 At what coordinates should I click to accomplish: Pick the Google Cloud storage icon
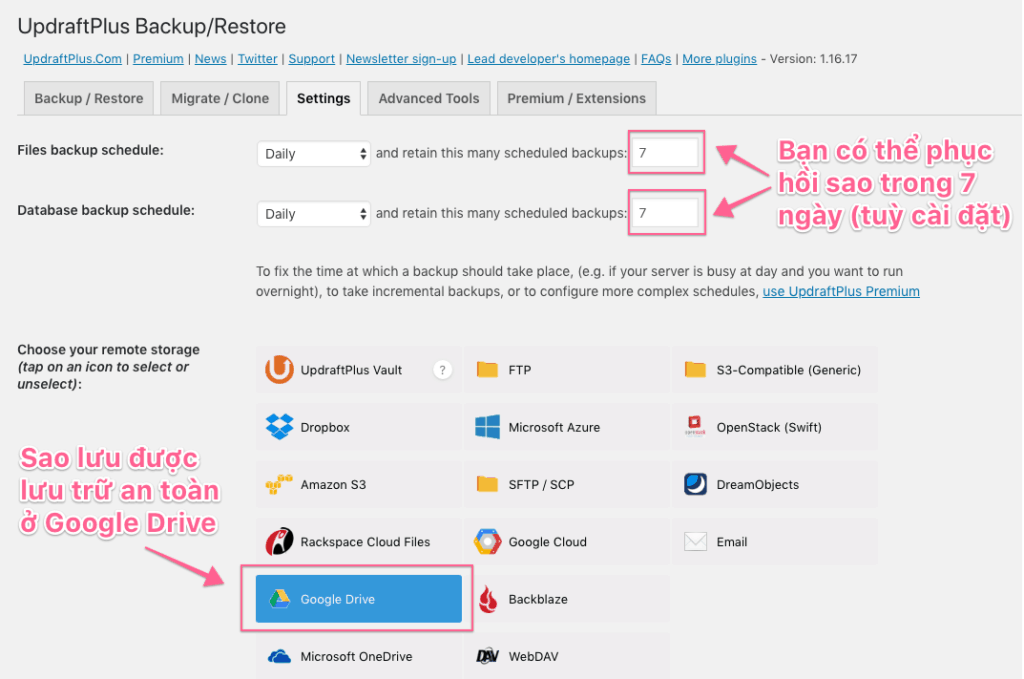click(487, 542)
